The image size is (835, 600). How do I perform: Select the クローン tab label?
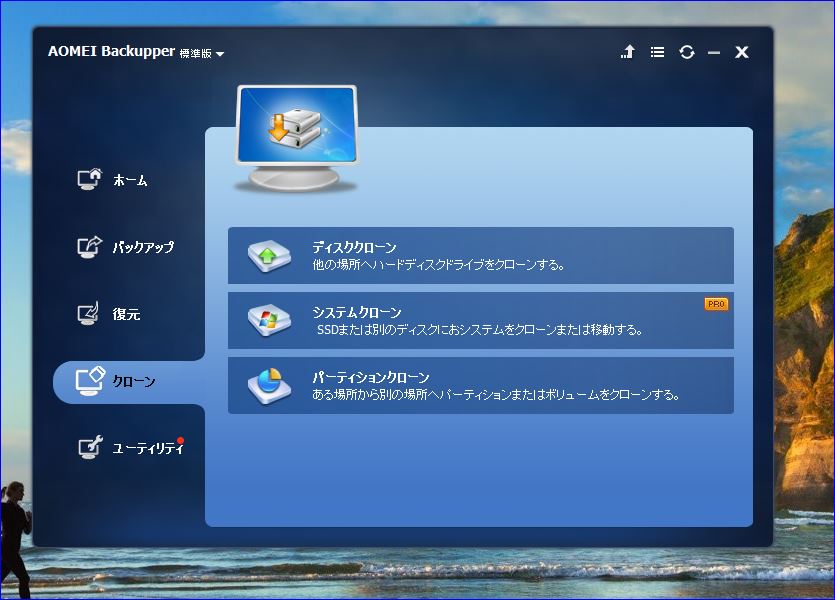coord(134,381)
